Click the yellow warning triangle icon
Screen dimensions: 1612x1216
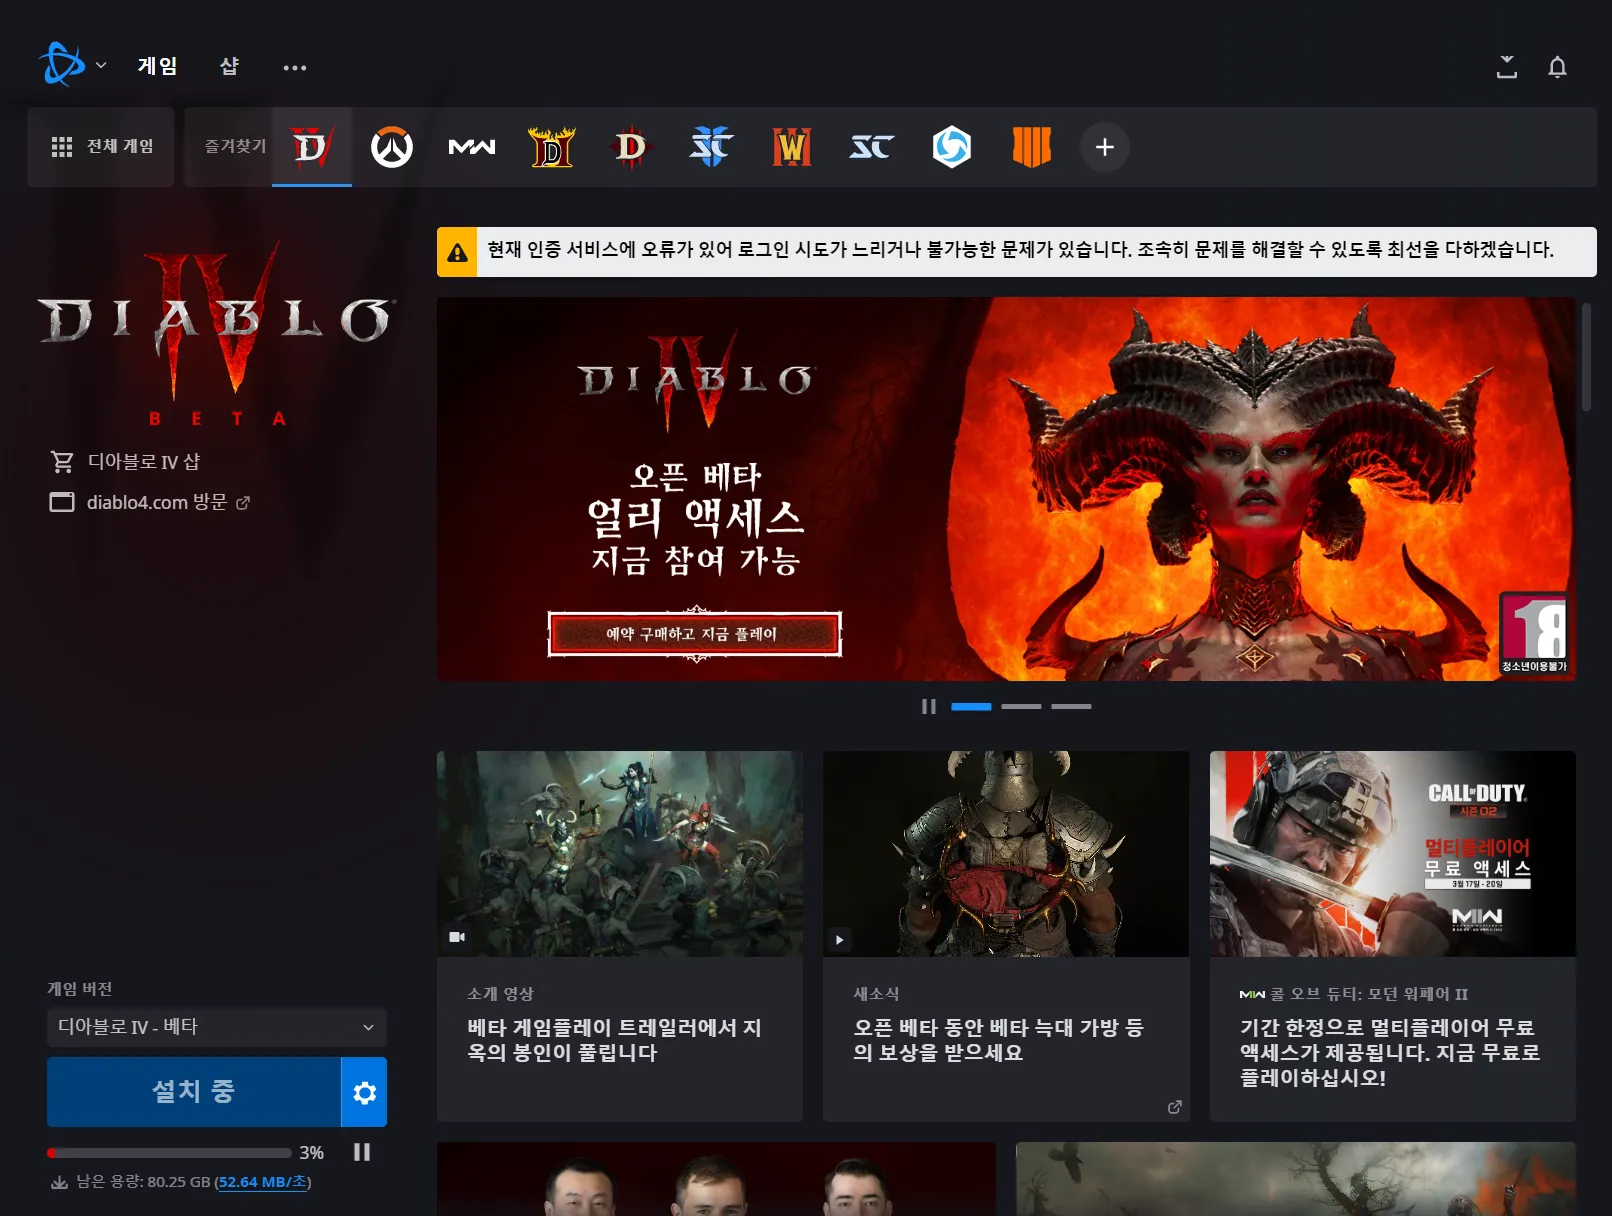coord(457,252)
